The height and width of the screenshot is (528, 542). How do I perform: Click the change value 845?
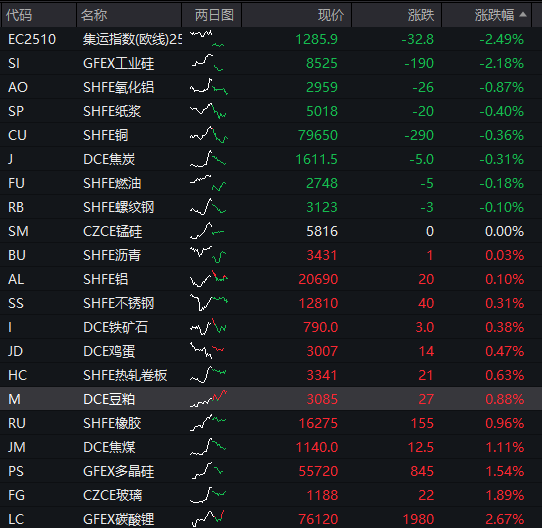point(422,471)
